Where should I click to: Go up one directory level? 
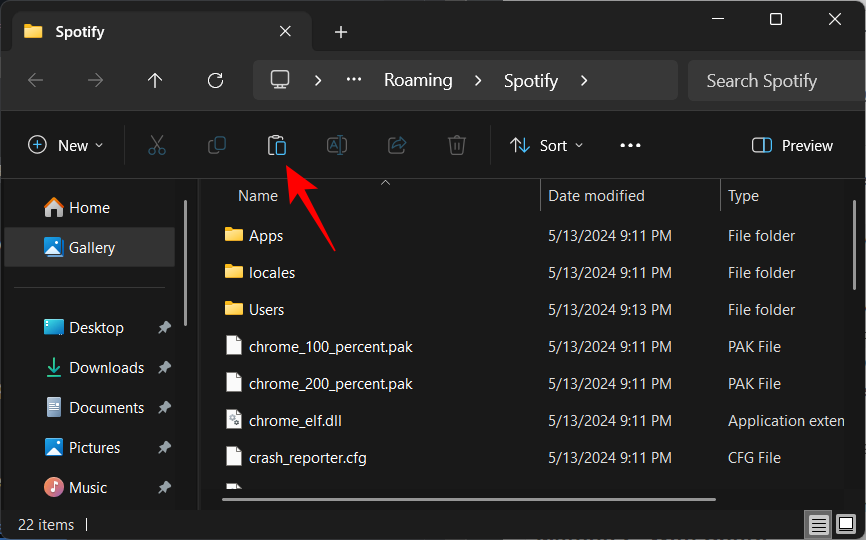tap(155, 81)
